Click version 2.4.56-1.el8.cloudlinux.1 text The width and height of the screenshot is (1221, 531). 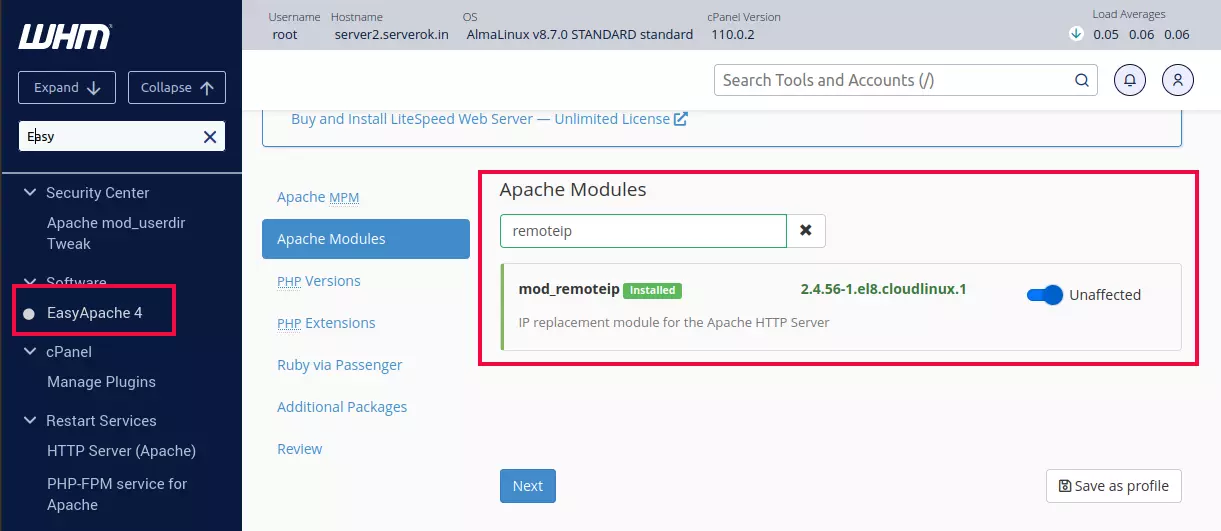(x=883, y=289)
